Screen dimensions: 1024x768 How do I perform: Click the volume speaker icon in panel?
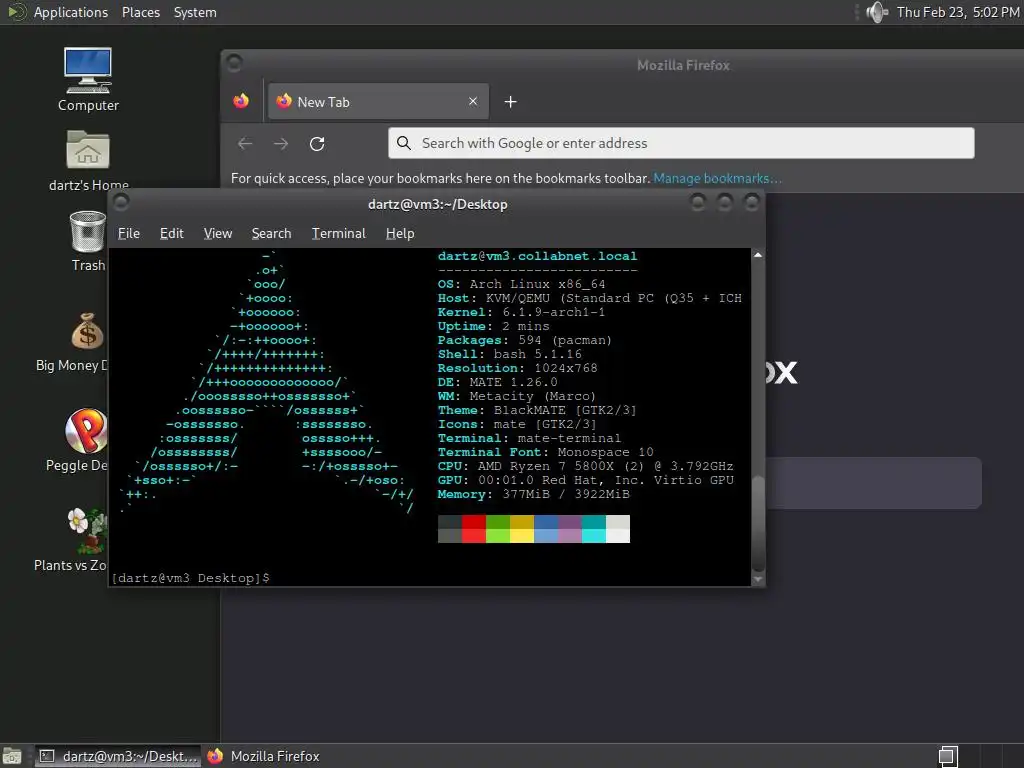coord(877,12)
